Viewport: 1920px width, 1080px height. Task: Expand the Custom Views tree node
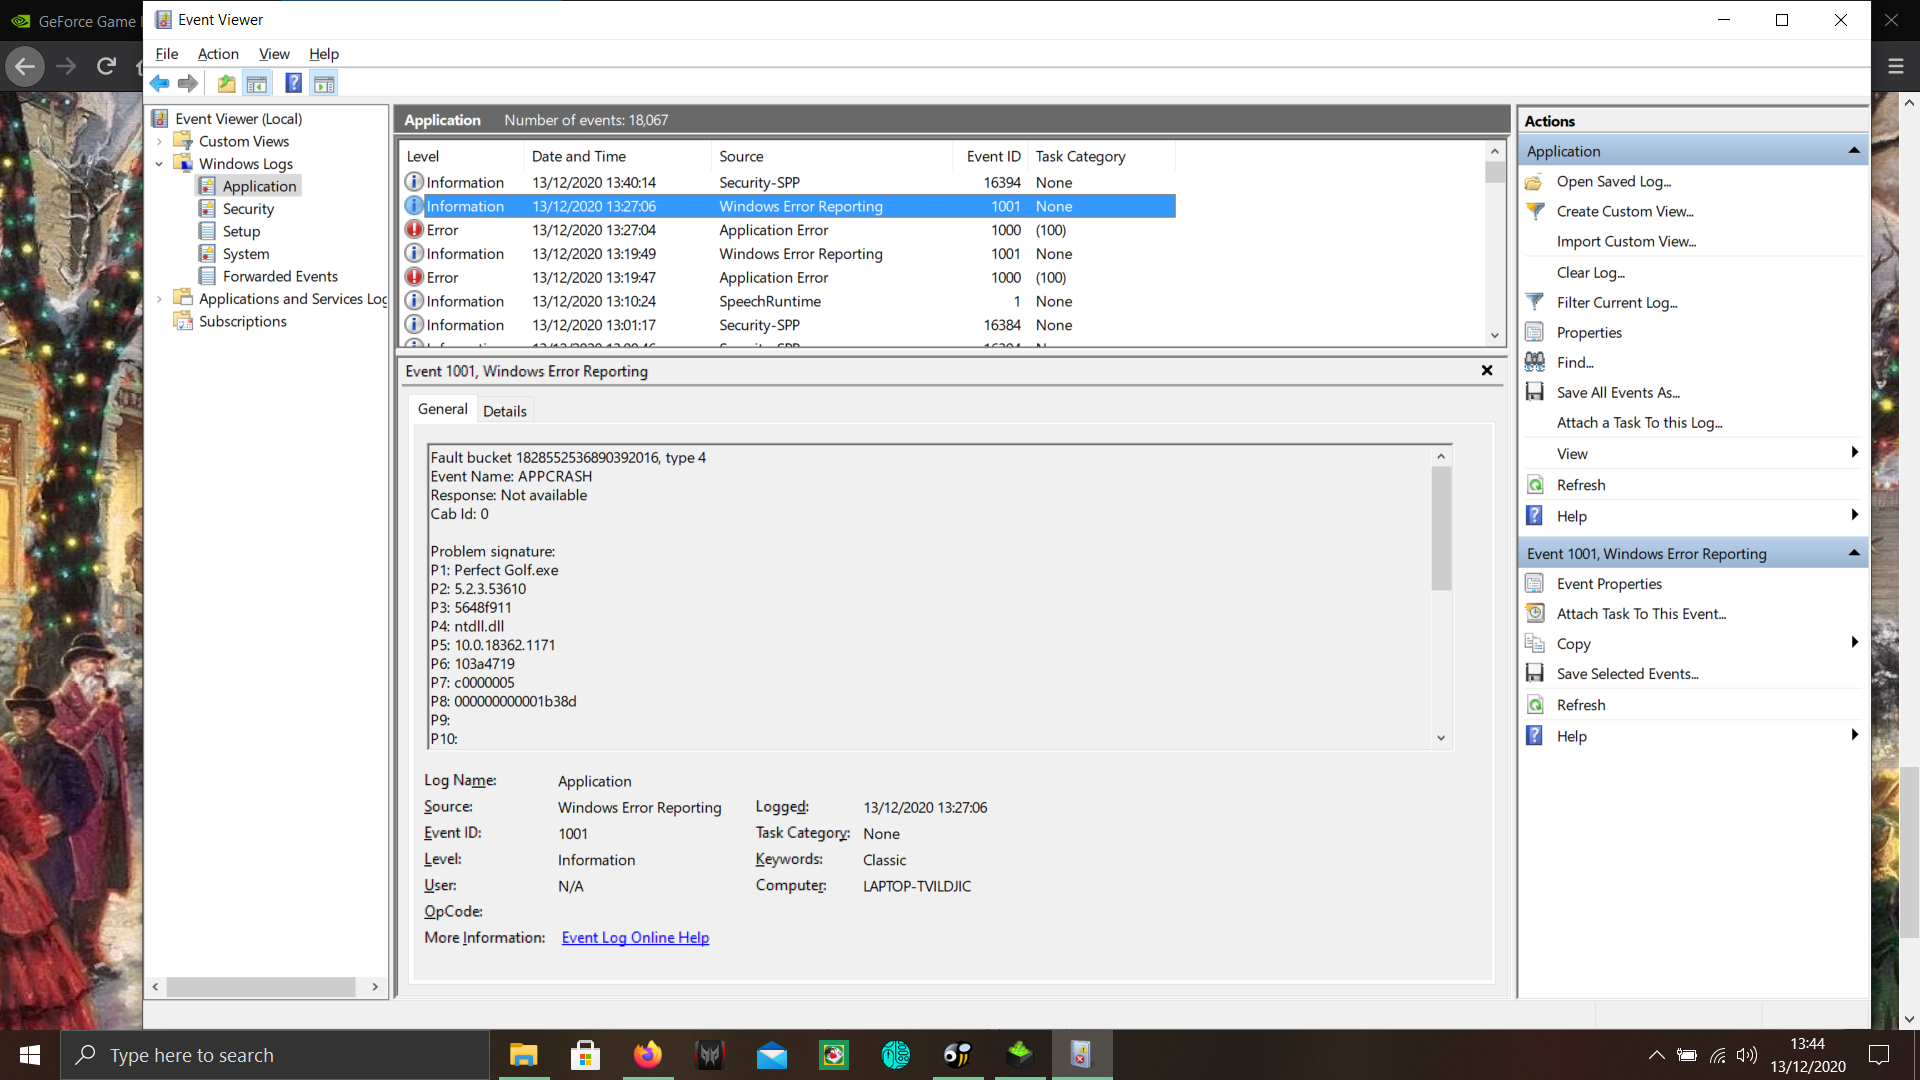click(159, 141)
